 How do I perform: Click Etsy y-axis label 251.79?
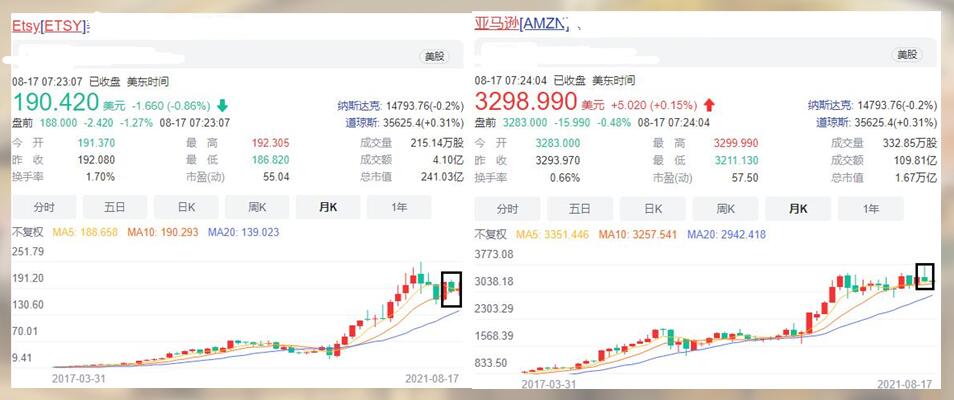point(28,251)
